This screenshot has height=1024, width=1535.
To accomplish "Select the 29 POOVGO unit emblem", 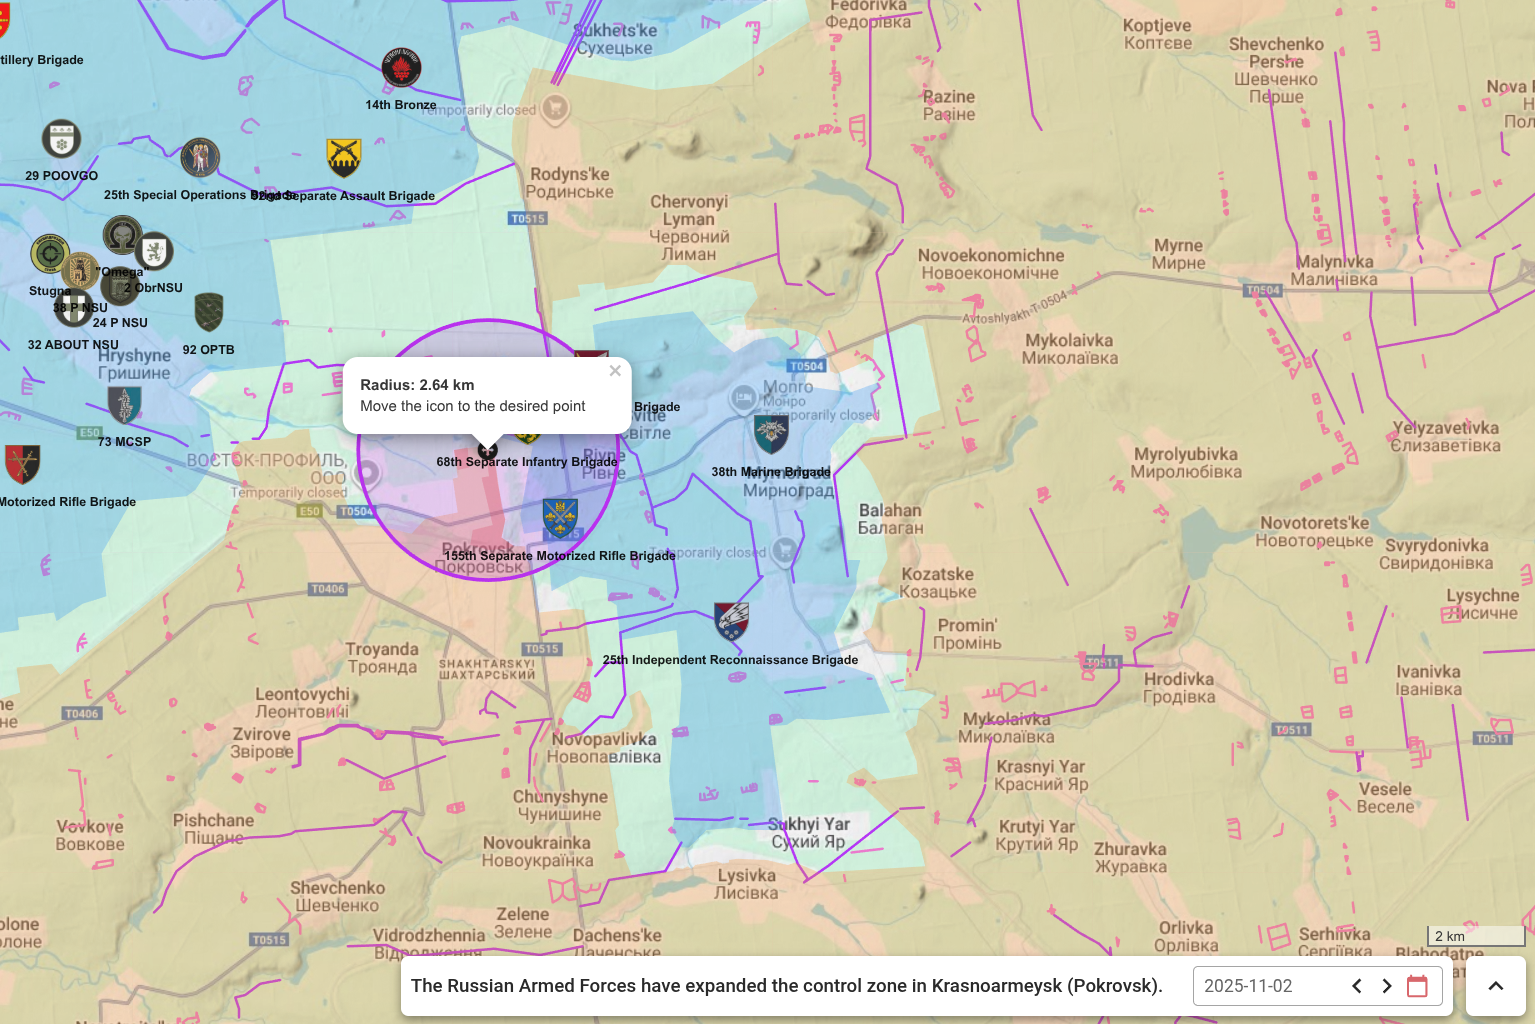I will click(61, 140).
